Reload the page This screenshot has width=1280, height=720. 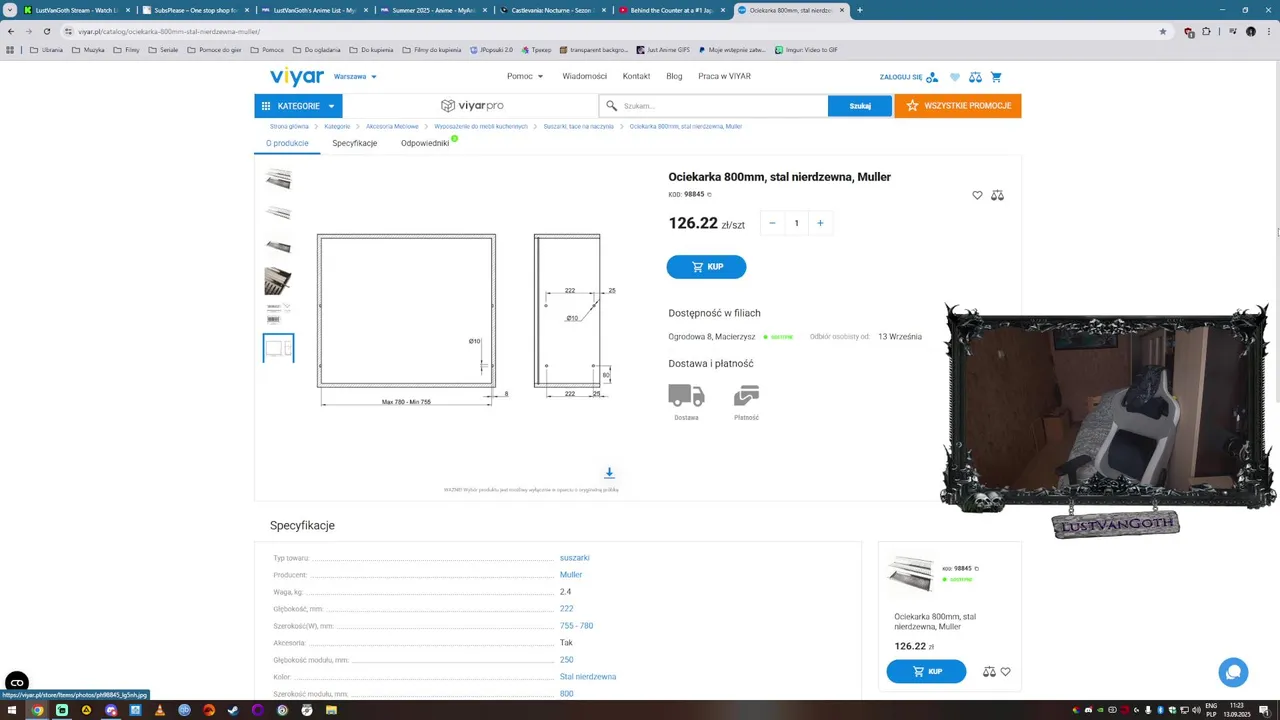point(46,31)
